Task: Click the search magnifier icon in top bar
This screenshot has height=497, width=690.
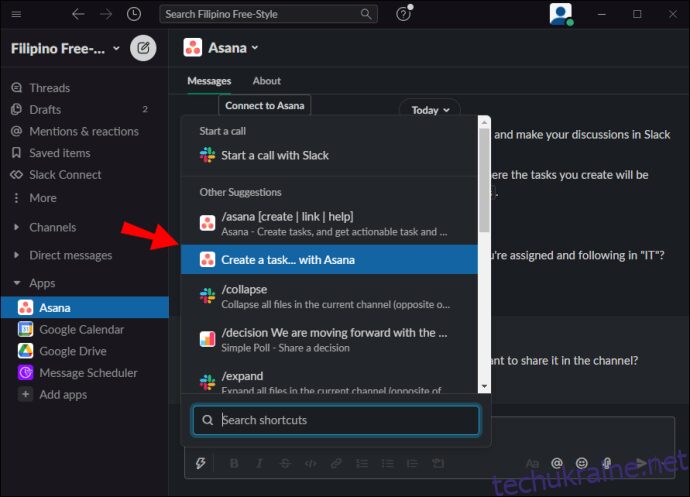Action: (366, 14)
